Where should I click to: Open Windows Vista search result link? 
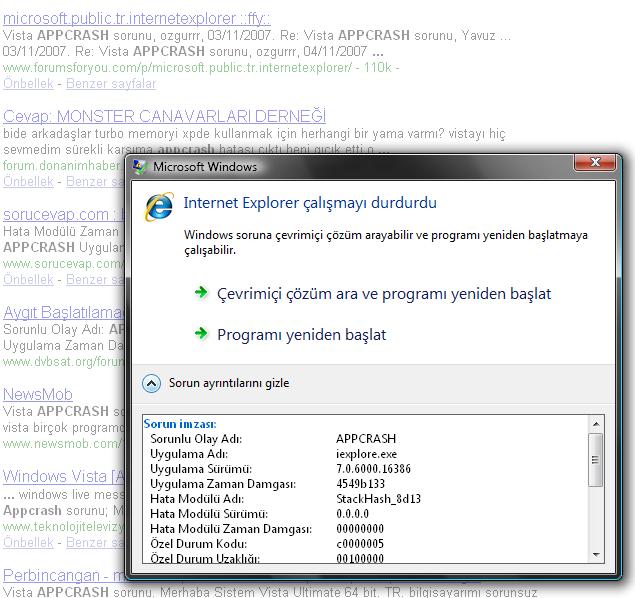pos(64,476)
